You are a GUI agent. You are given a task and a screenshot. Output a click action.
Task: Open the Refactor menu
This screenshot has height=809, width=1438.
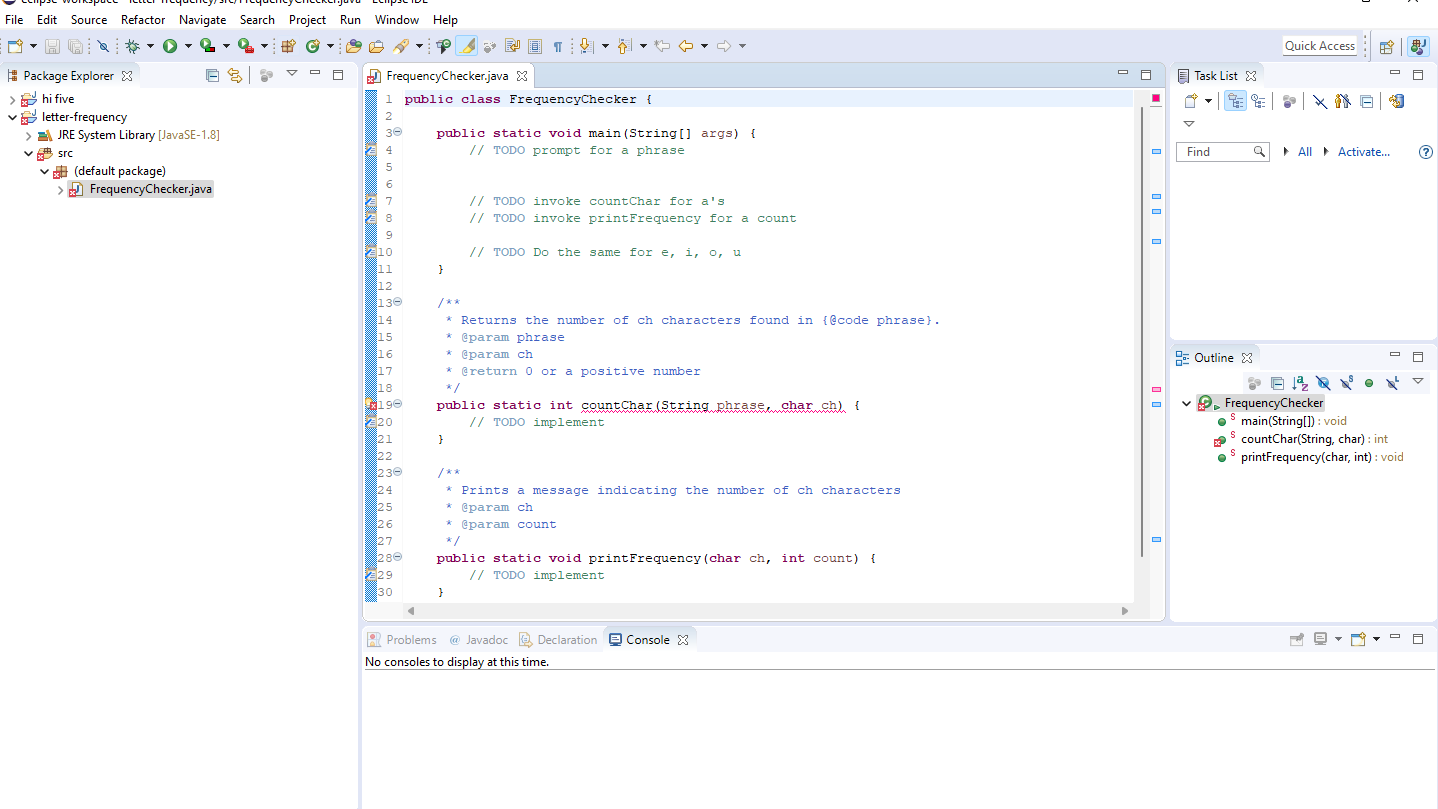[143, 19]
